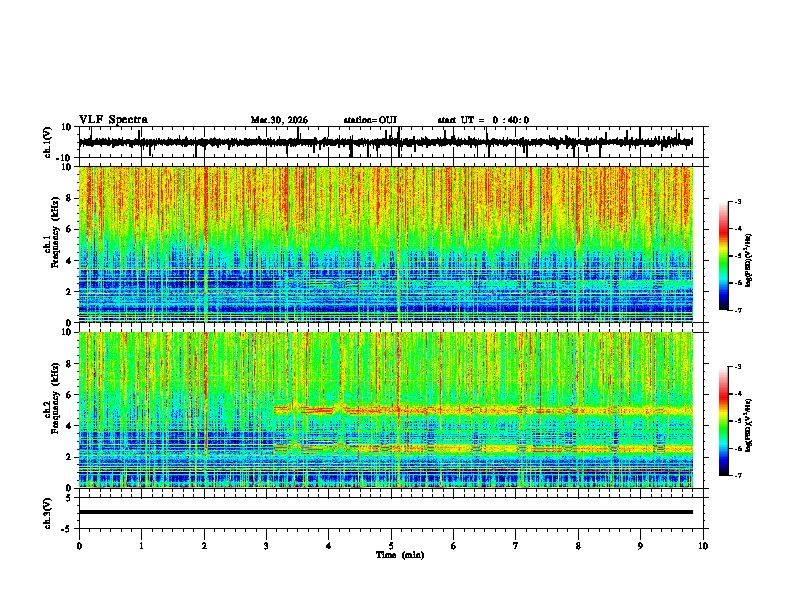
Task: Click the "-7" label on ch.1 colorbar
Action: pos(737,311)
